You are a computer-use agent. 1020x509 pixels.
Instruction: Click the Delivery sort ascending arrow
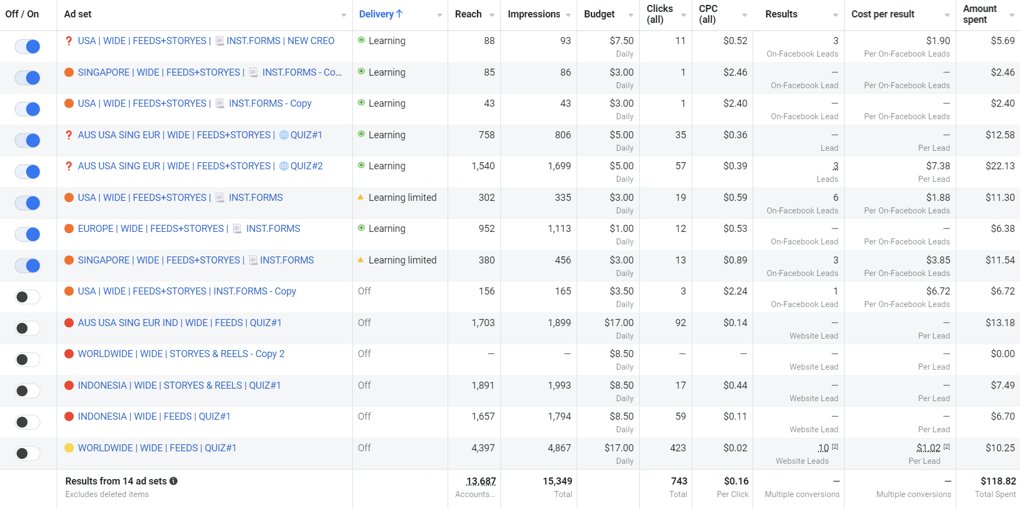[x=399, y=14]
